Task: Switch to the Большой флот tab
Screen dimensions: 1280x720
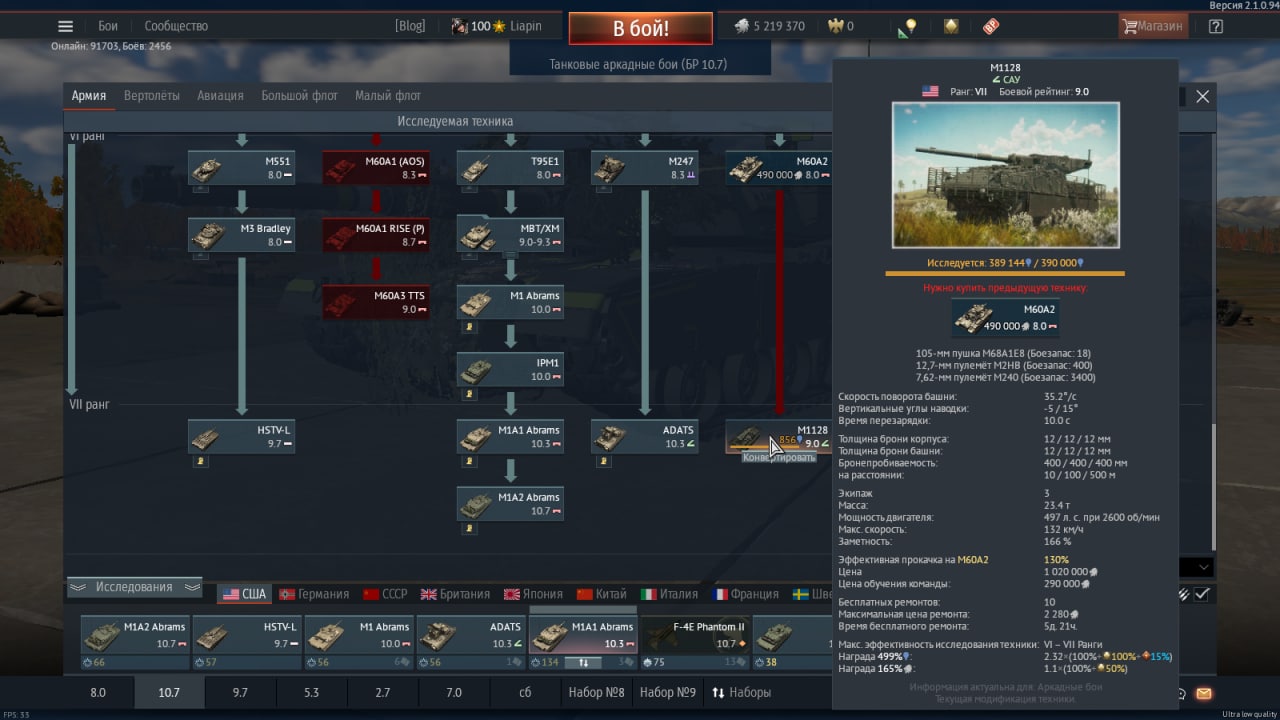Action: (299, 96)
